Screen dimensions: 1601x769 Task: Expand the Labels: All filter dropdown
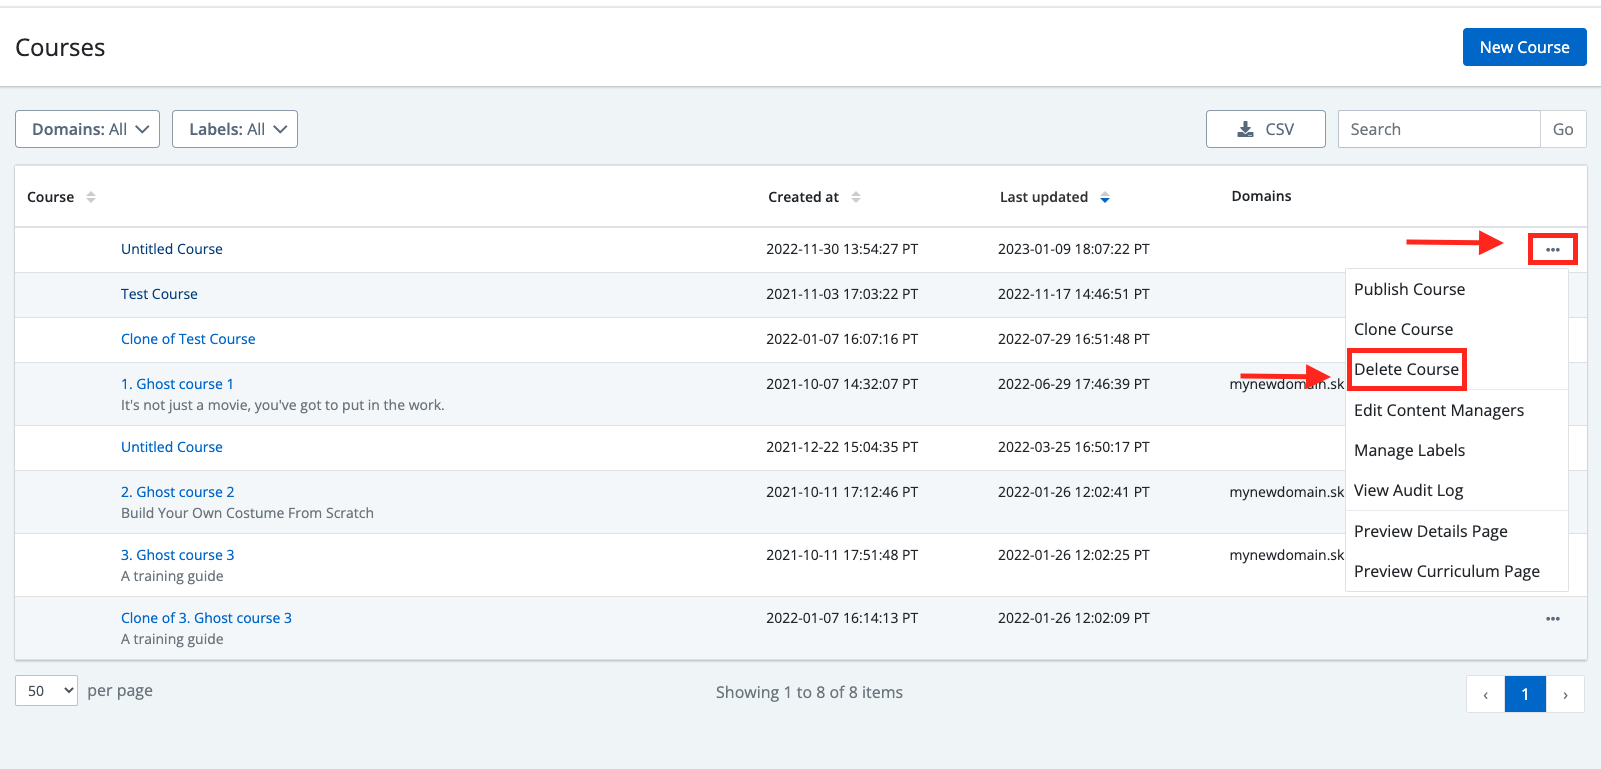coord(235,129)
